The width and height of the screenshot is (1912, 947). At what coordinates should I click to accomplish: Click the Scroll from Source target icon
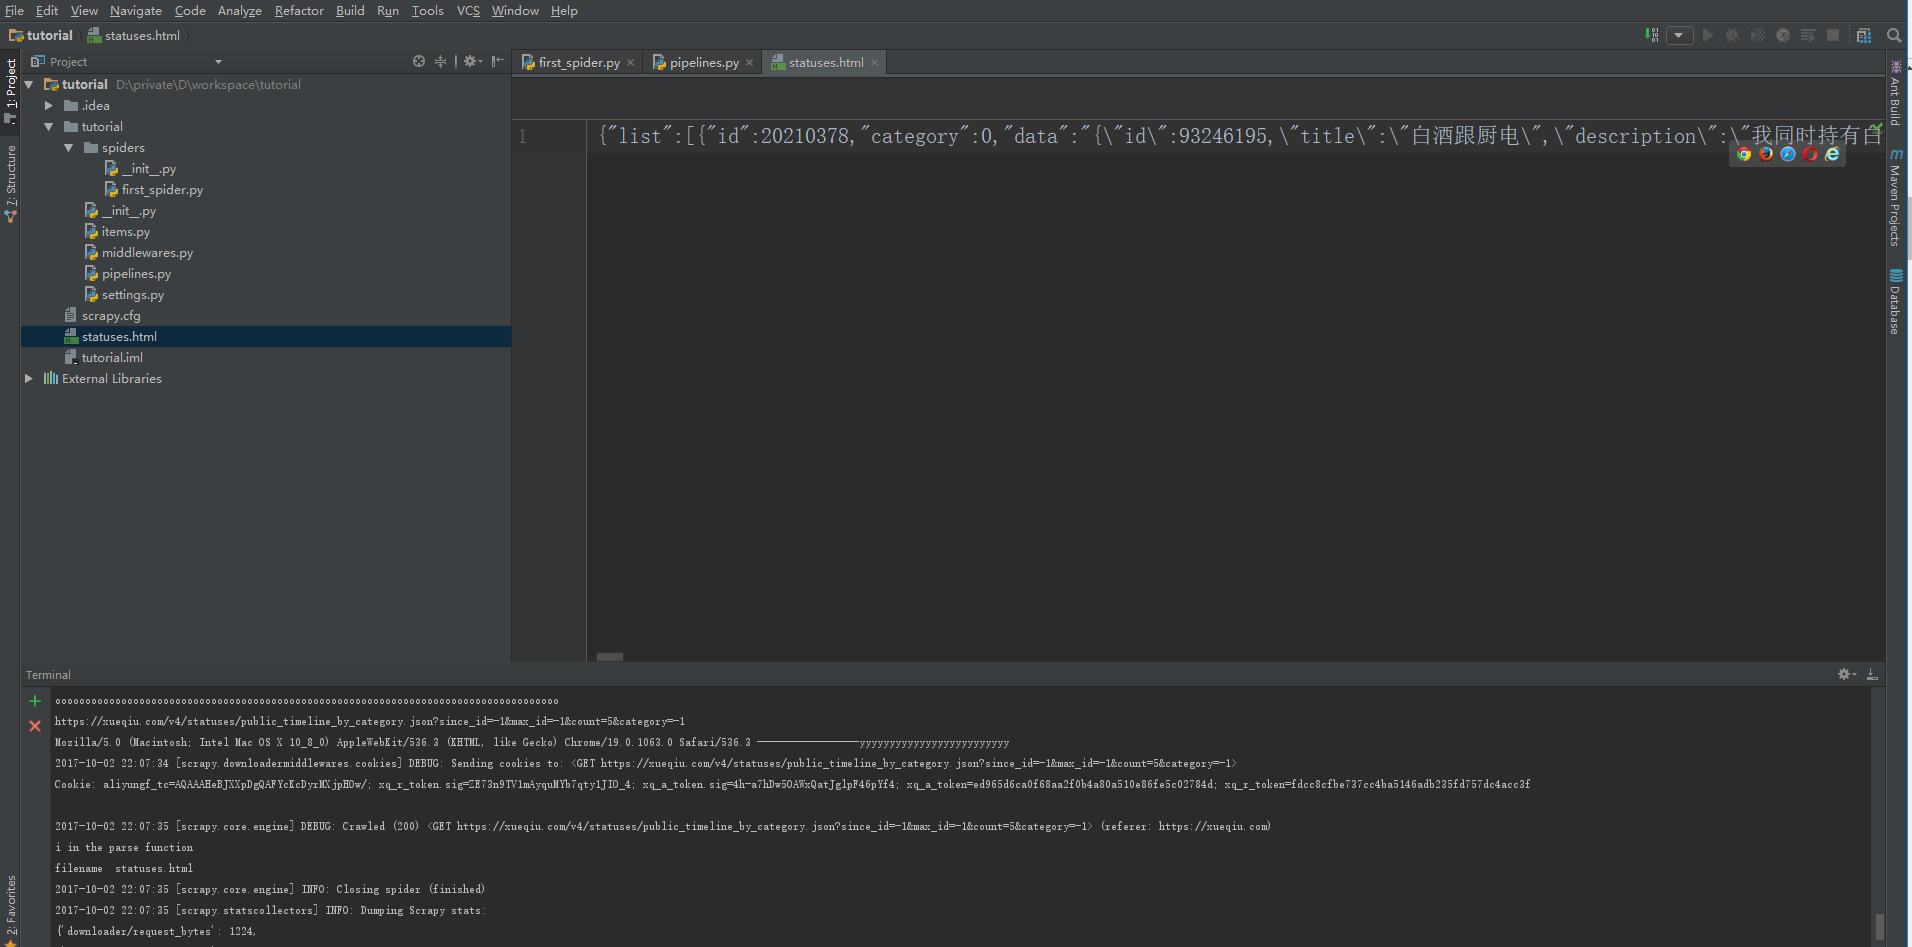(419, 61)
